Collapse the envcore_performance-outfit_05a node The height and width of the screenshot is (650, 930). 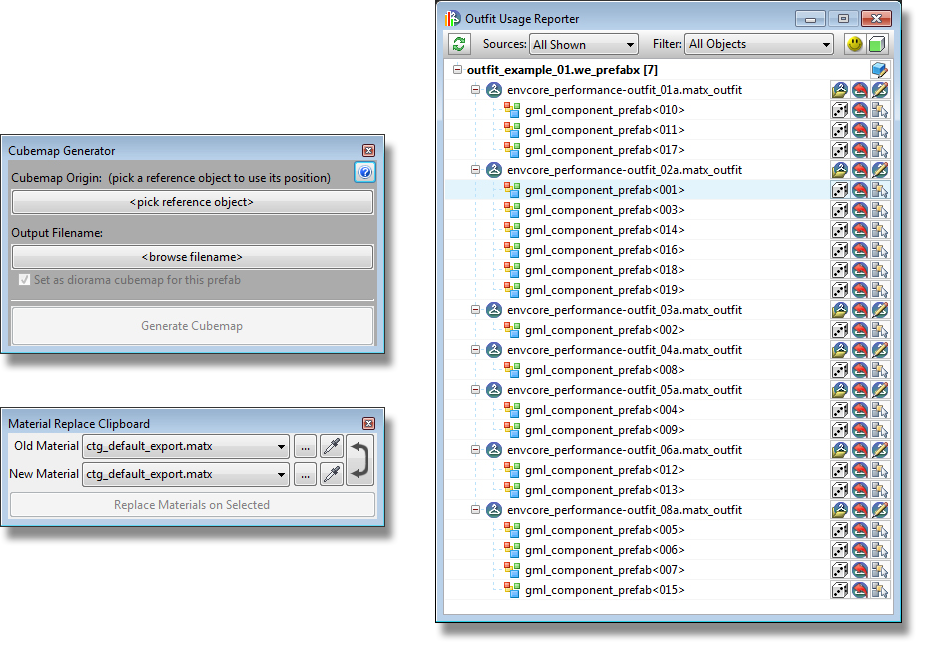pos(475,390)
